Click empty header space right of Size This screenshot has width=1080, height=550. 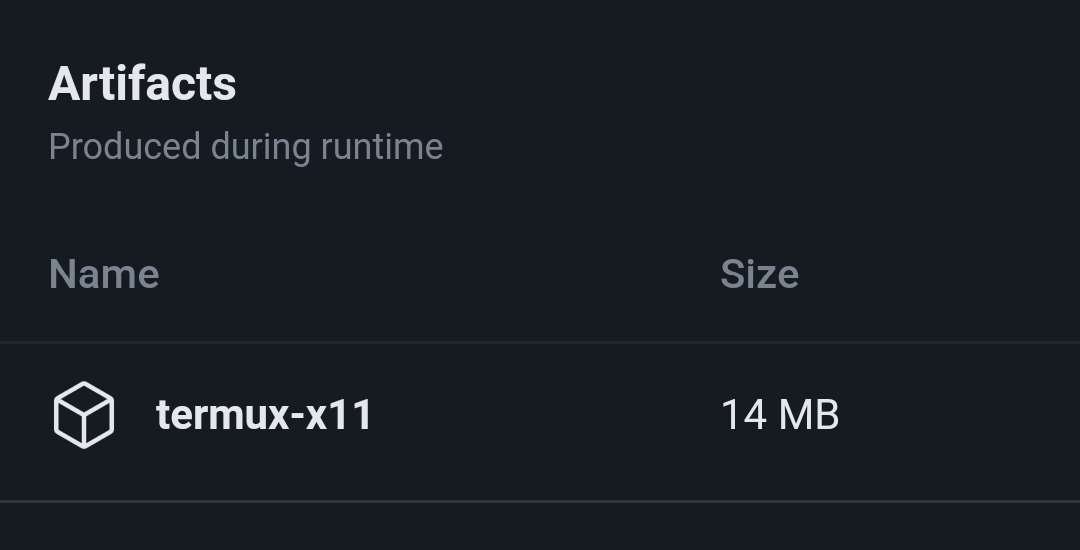point(940,274)
